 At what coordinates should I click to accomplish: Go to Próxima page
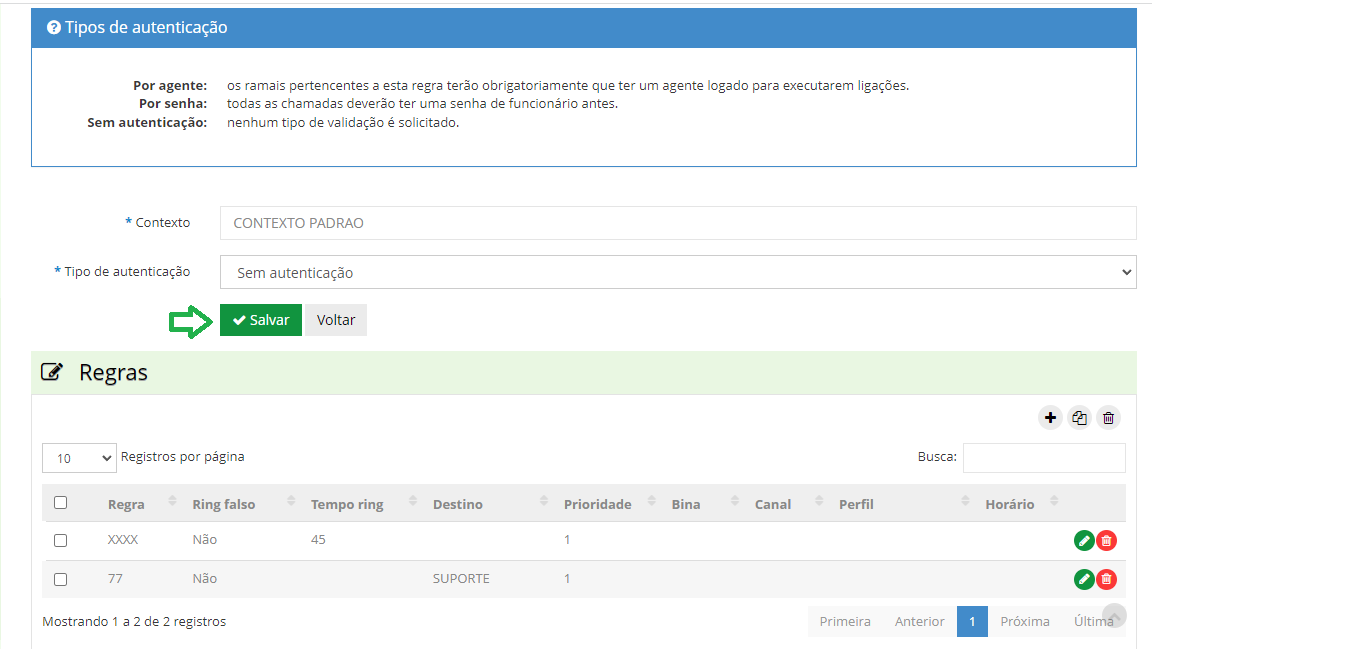coord(1025,621)
